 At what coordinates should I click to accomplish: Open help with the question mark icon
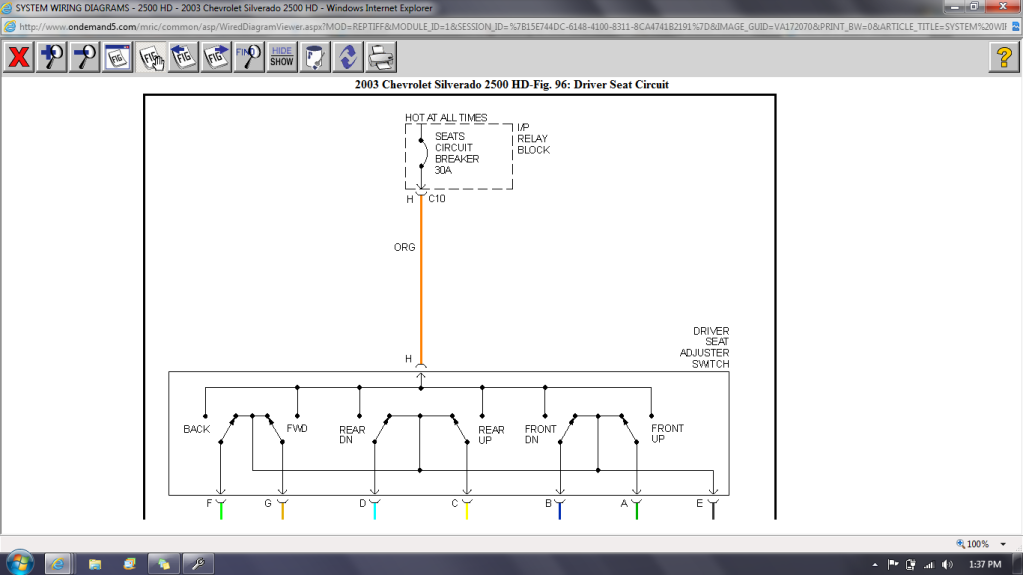tap(1004, 57)
